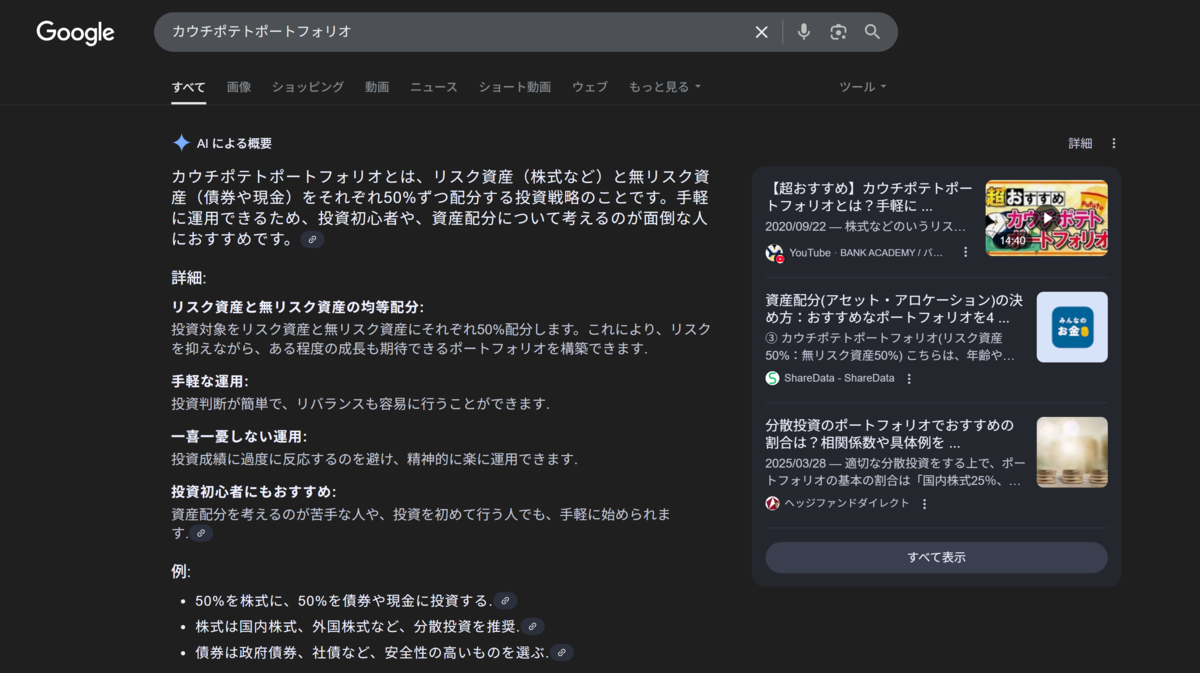This screenshot has width=1200, height=673.
Task: Switch to the ショッピング tab
Action: 308,87
